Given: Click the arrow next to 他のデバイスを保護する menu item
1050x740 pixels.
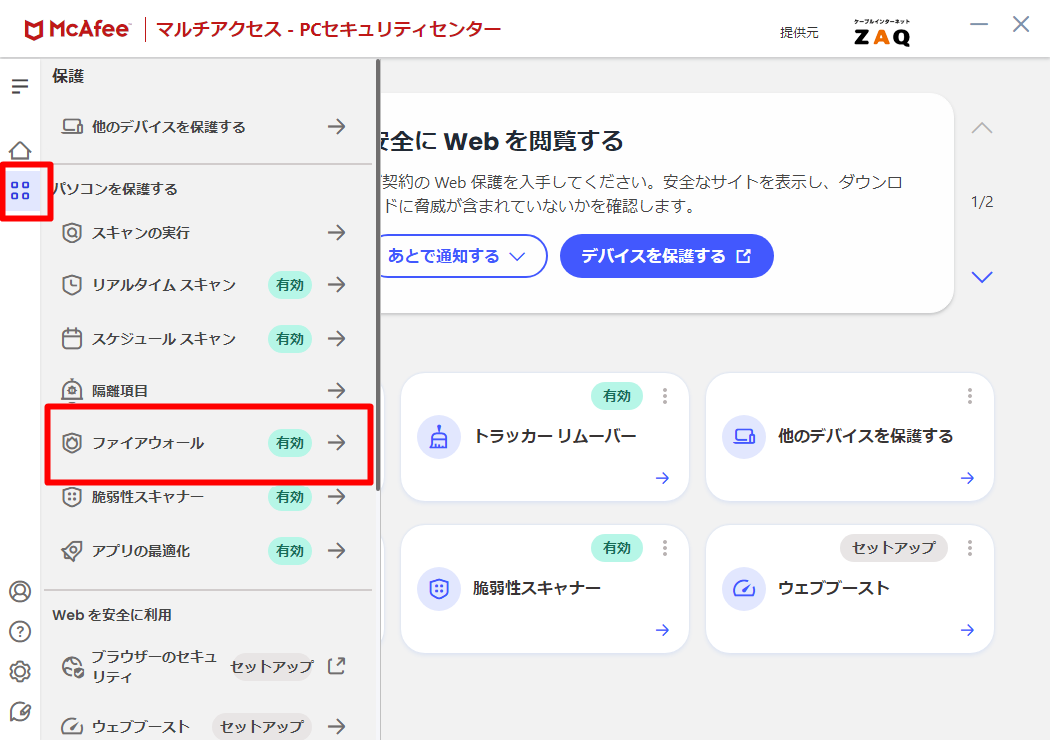Looking at the screenshot, I should (x=337, y=126).
